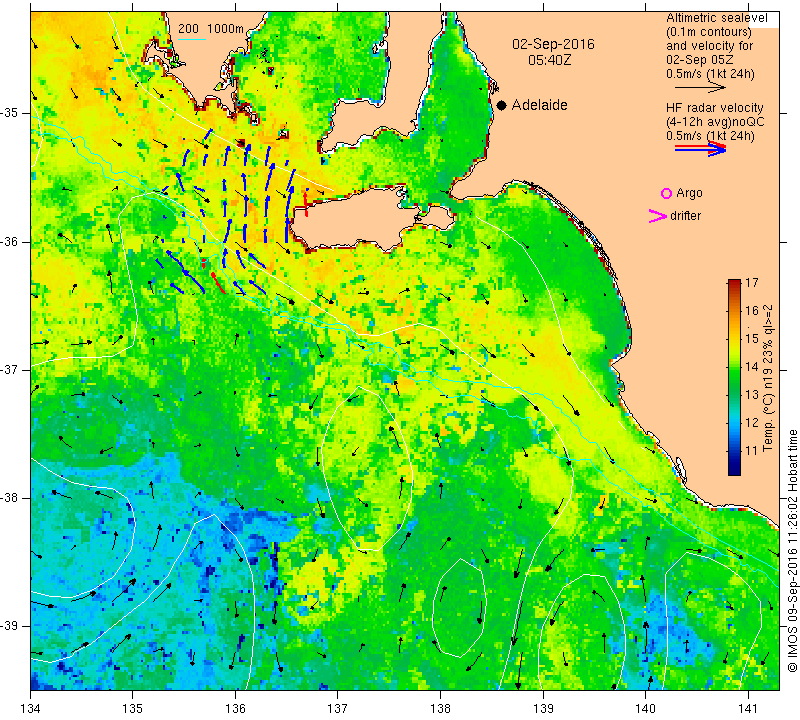800x720 pixels.
Task: Click the '-36' latitude axis label
Action: pos(10,241)
